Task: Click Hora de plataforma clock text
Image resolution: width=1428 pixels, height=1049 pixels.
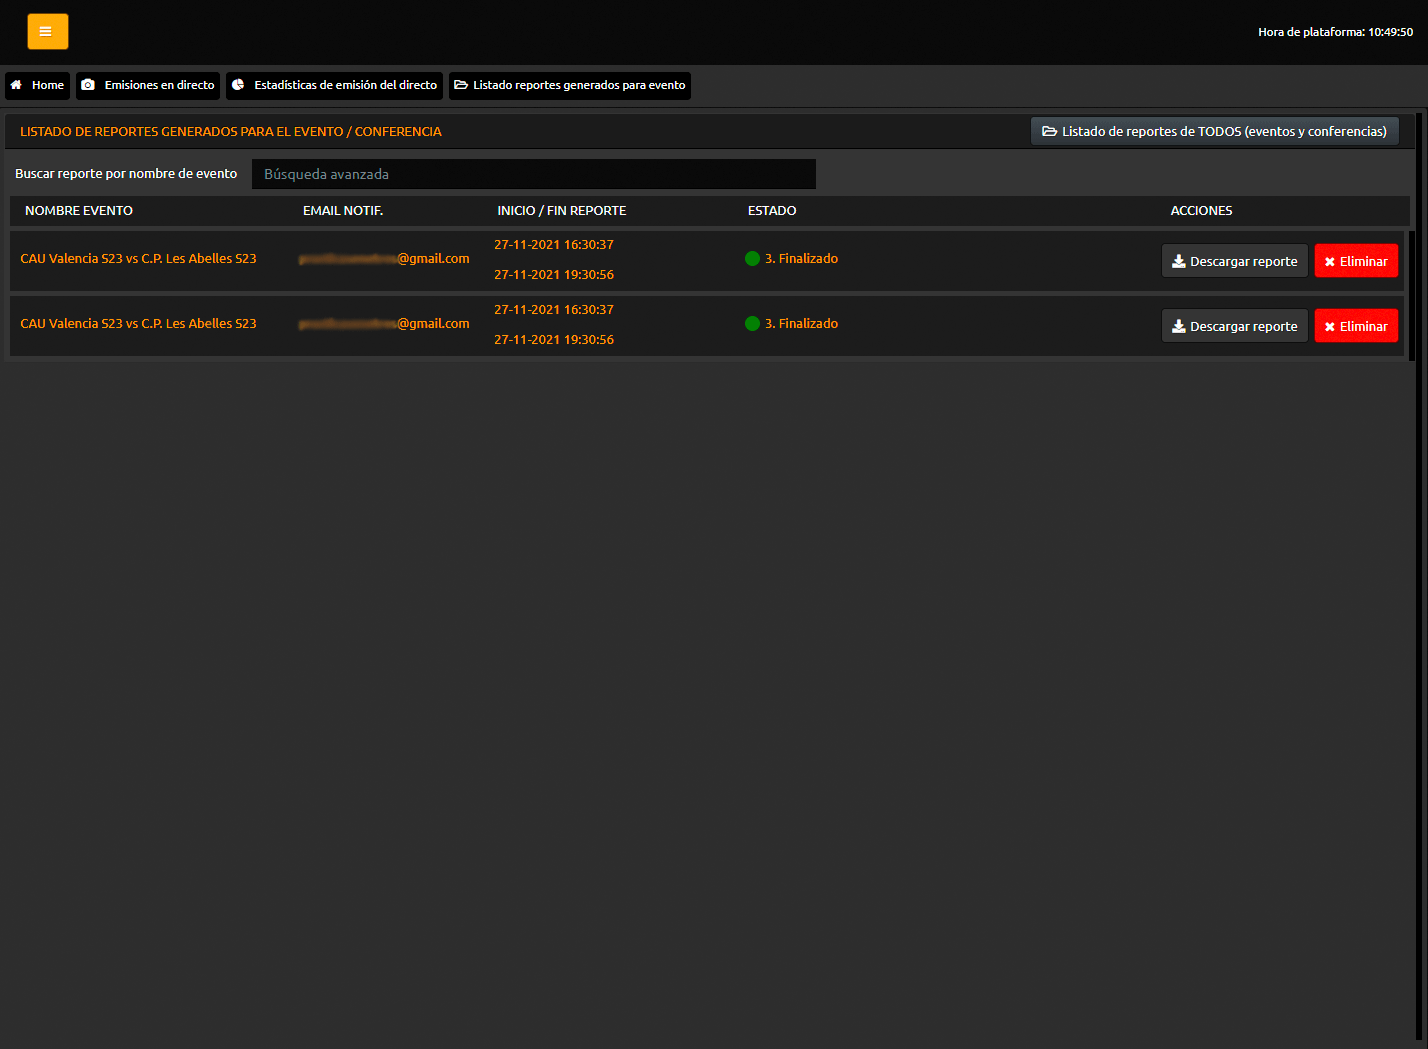Action: point(1335,32)
